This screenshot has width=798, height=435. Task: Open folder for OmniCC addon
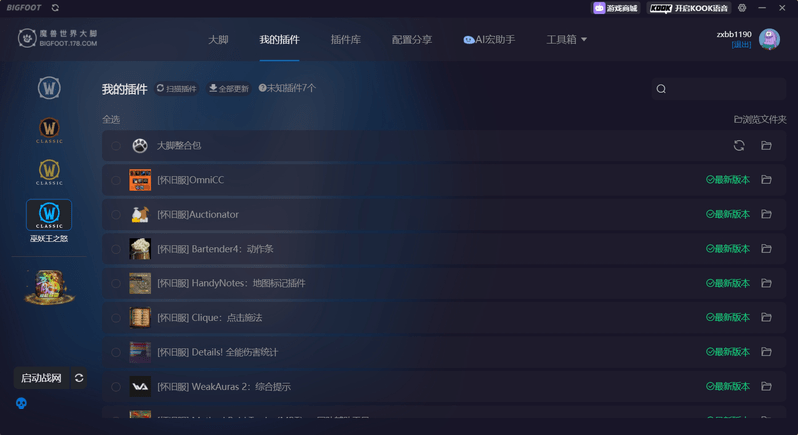pos(766,180)
